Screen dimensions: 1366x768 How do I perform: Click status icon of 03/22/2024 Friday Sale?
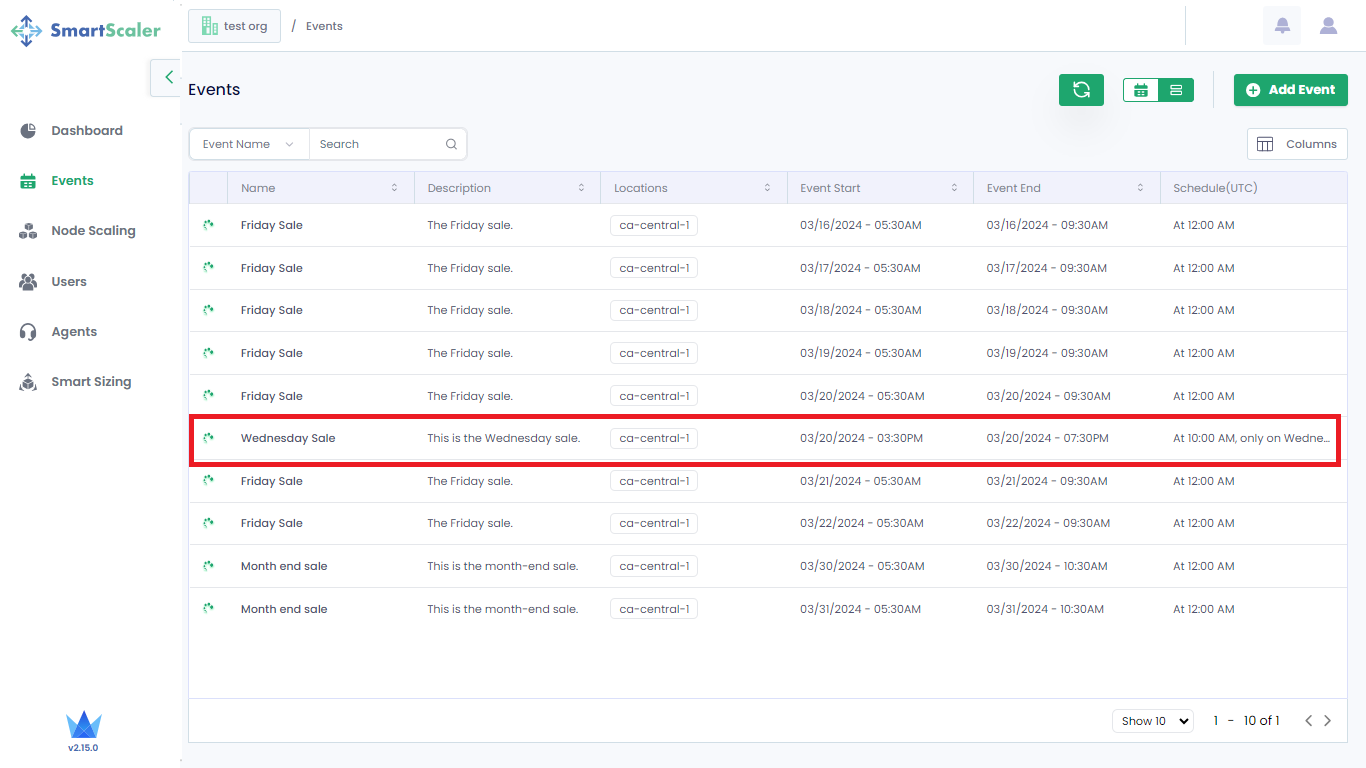pos(208,523)
